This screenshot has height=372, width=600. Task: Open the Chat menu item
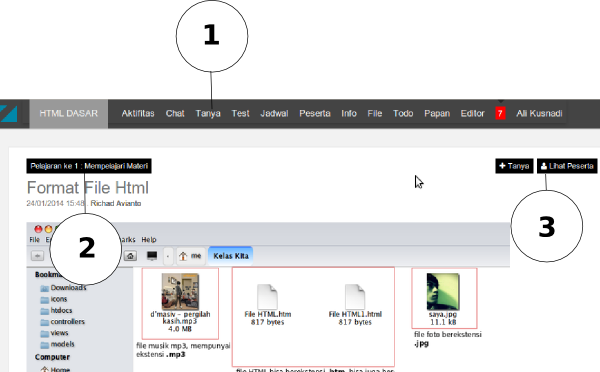[175, 114]
